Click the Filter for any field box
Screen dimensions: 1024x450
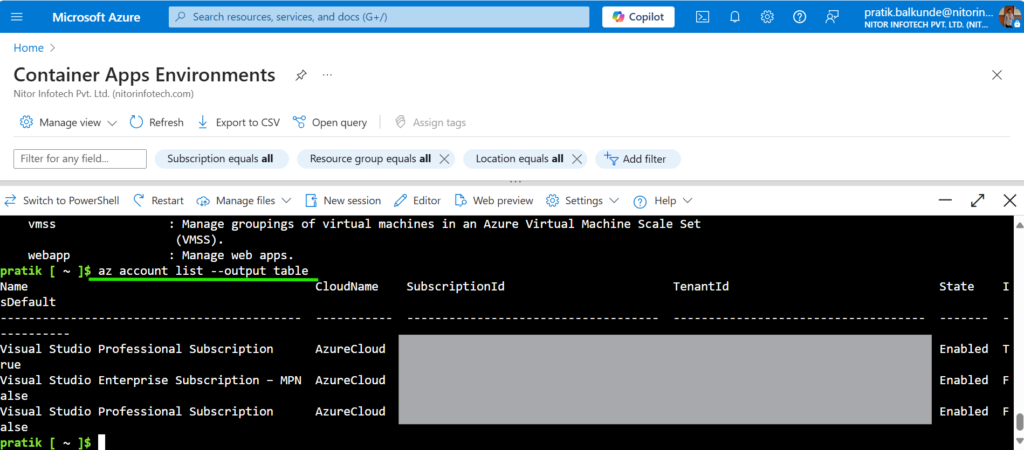click(x=80, y=159)
